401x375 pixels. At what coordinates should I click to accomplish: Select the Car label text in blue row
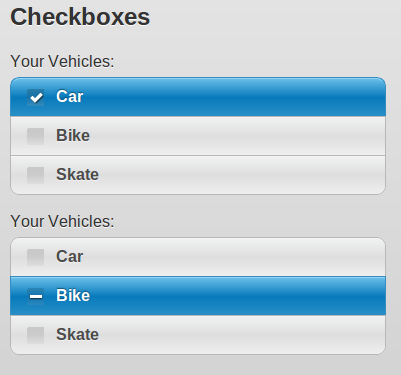(70, 97)
